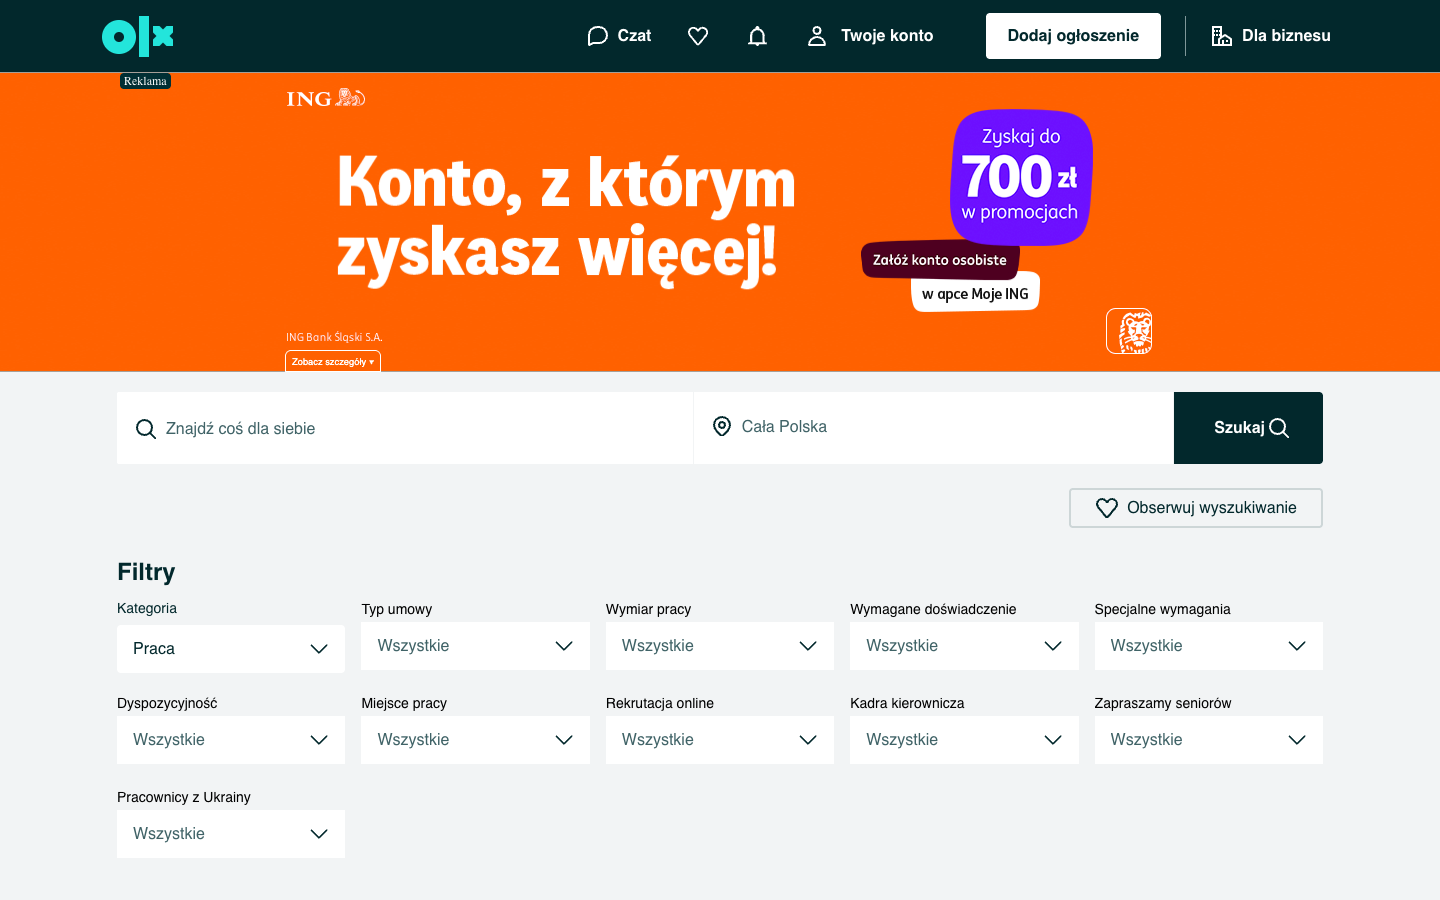Click the magnifier icon in search field
1440x900 pixels.
(x=146, y=429)
